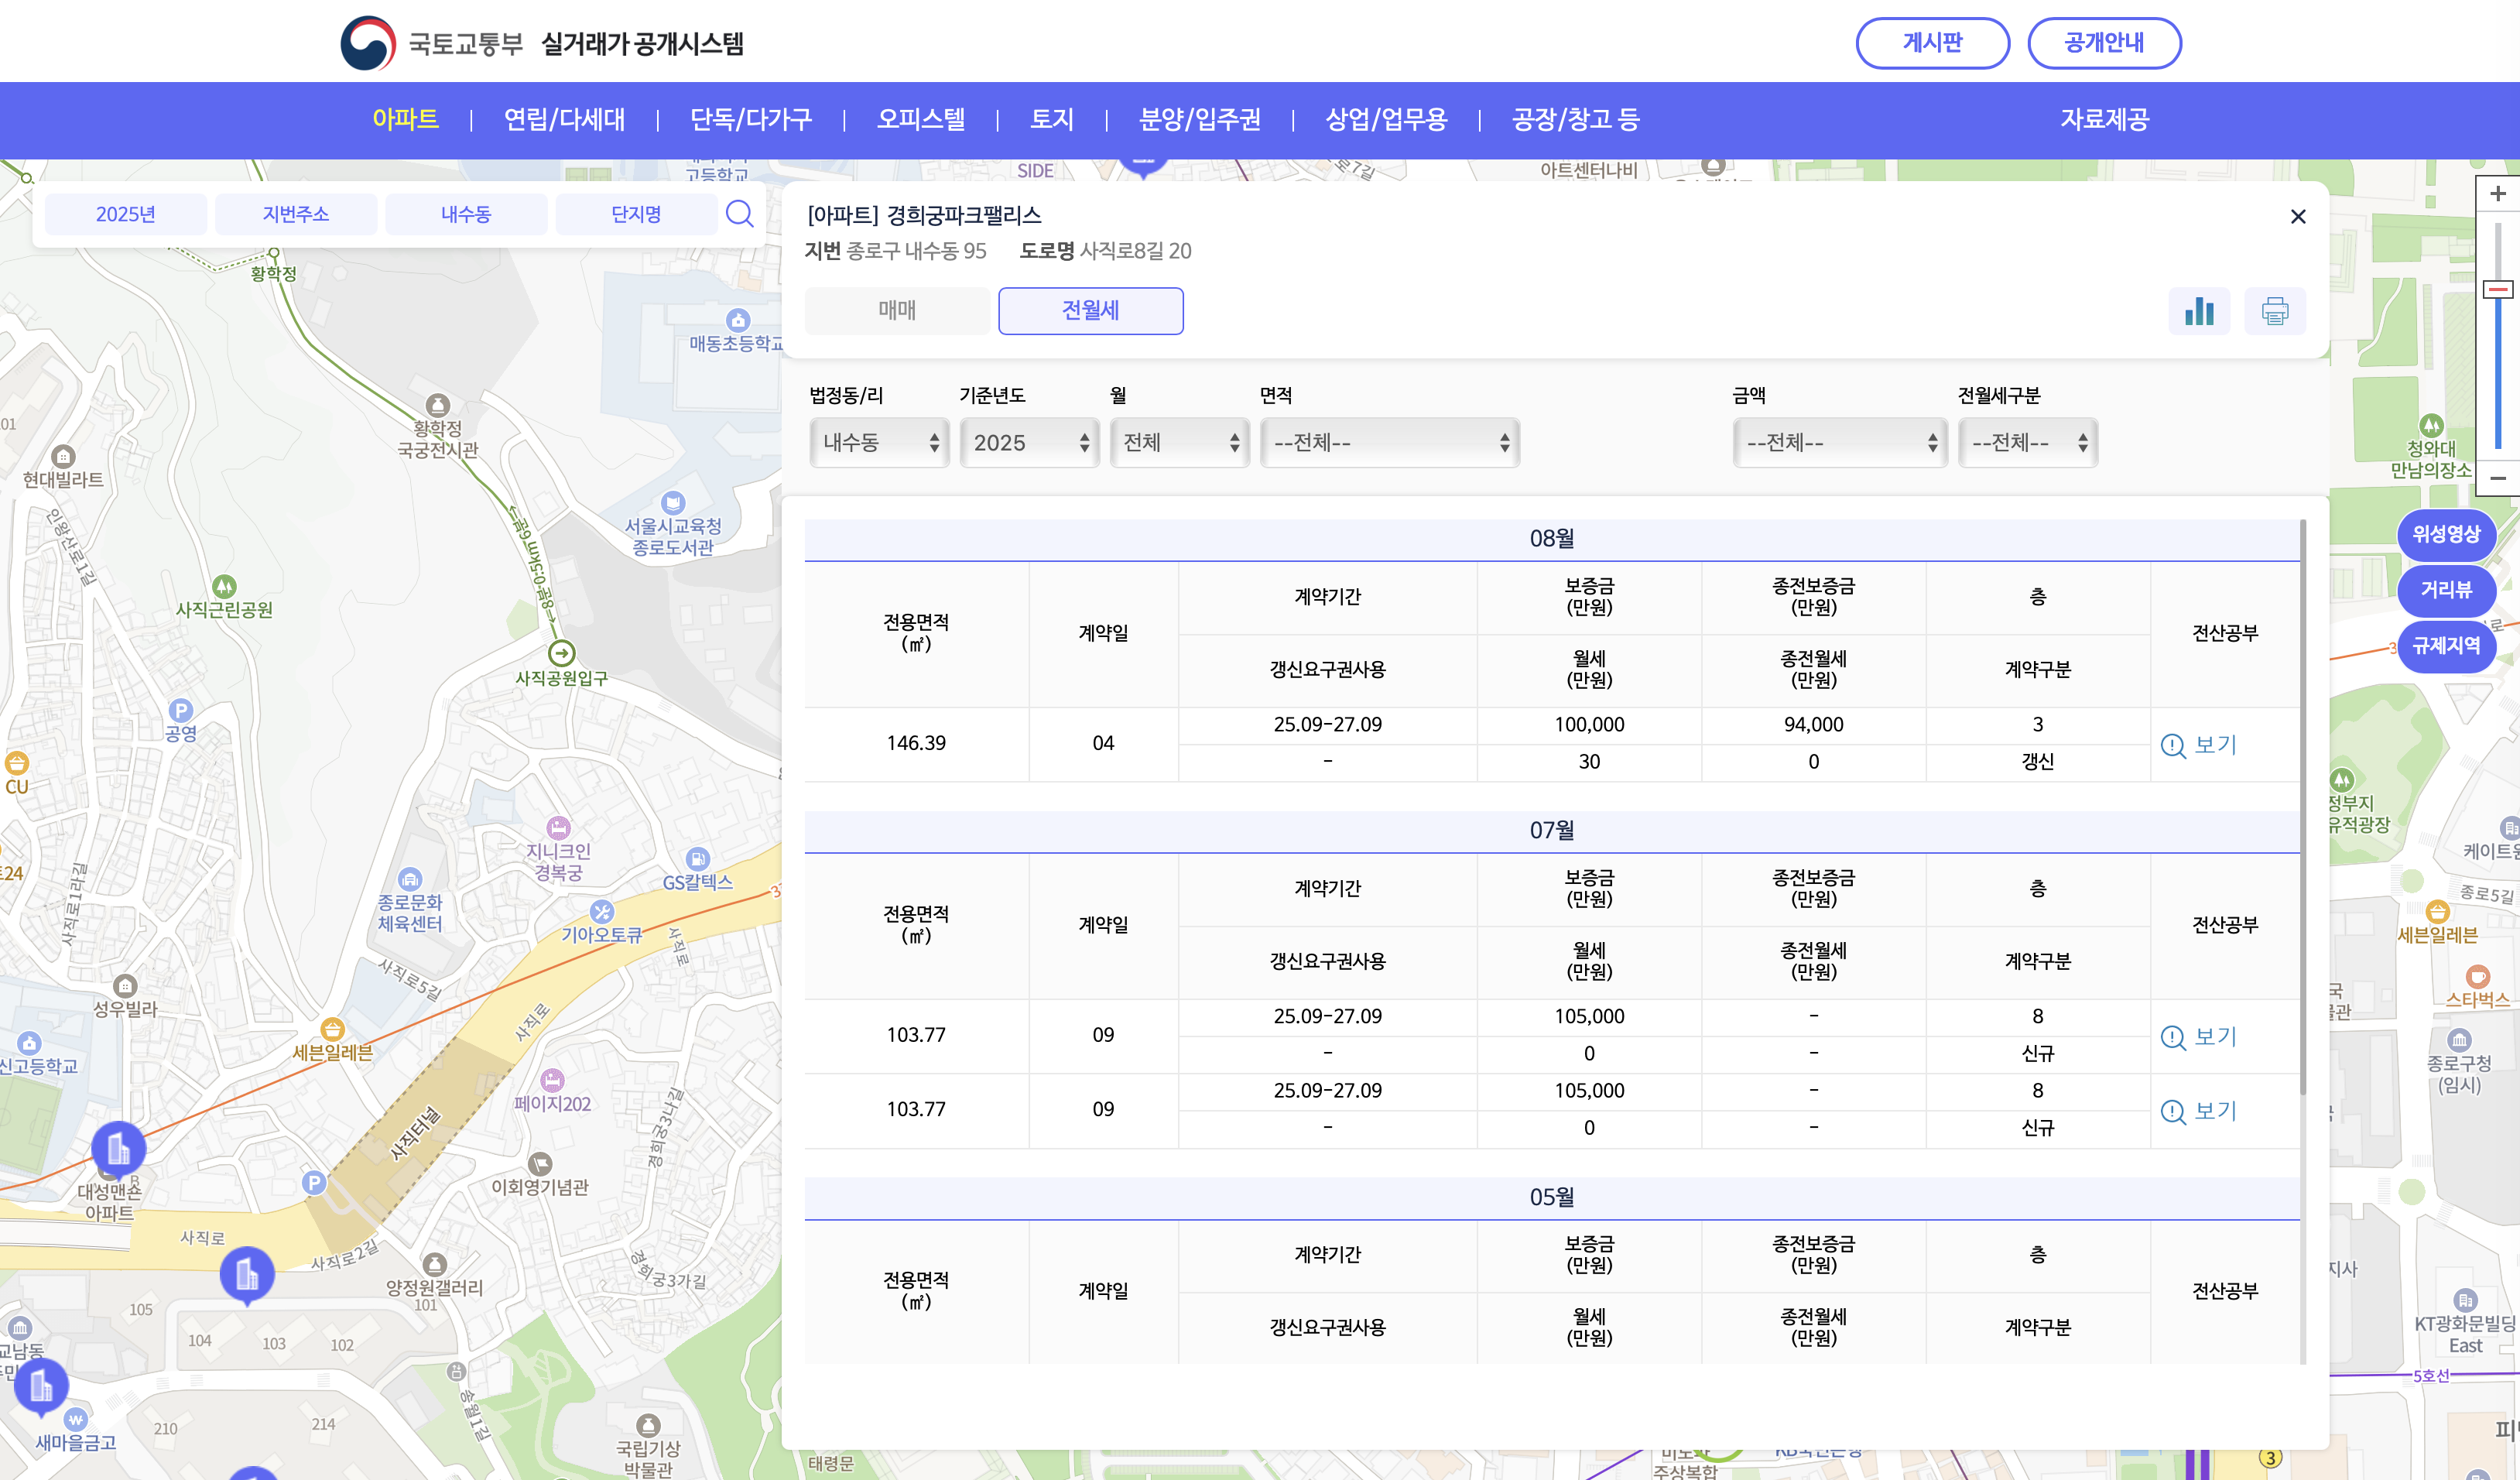
Task: Open the 전월세구분 dropdown
Action: [2027, 443]
